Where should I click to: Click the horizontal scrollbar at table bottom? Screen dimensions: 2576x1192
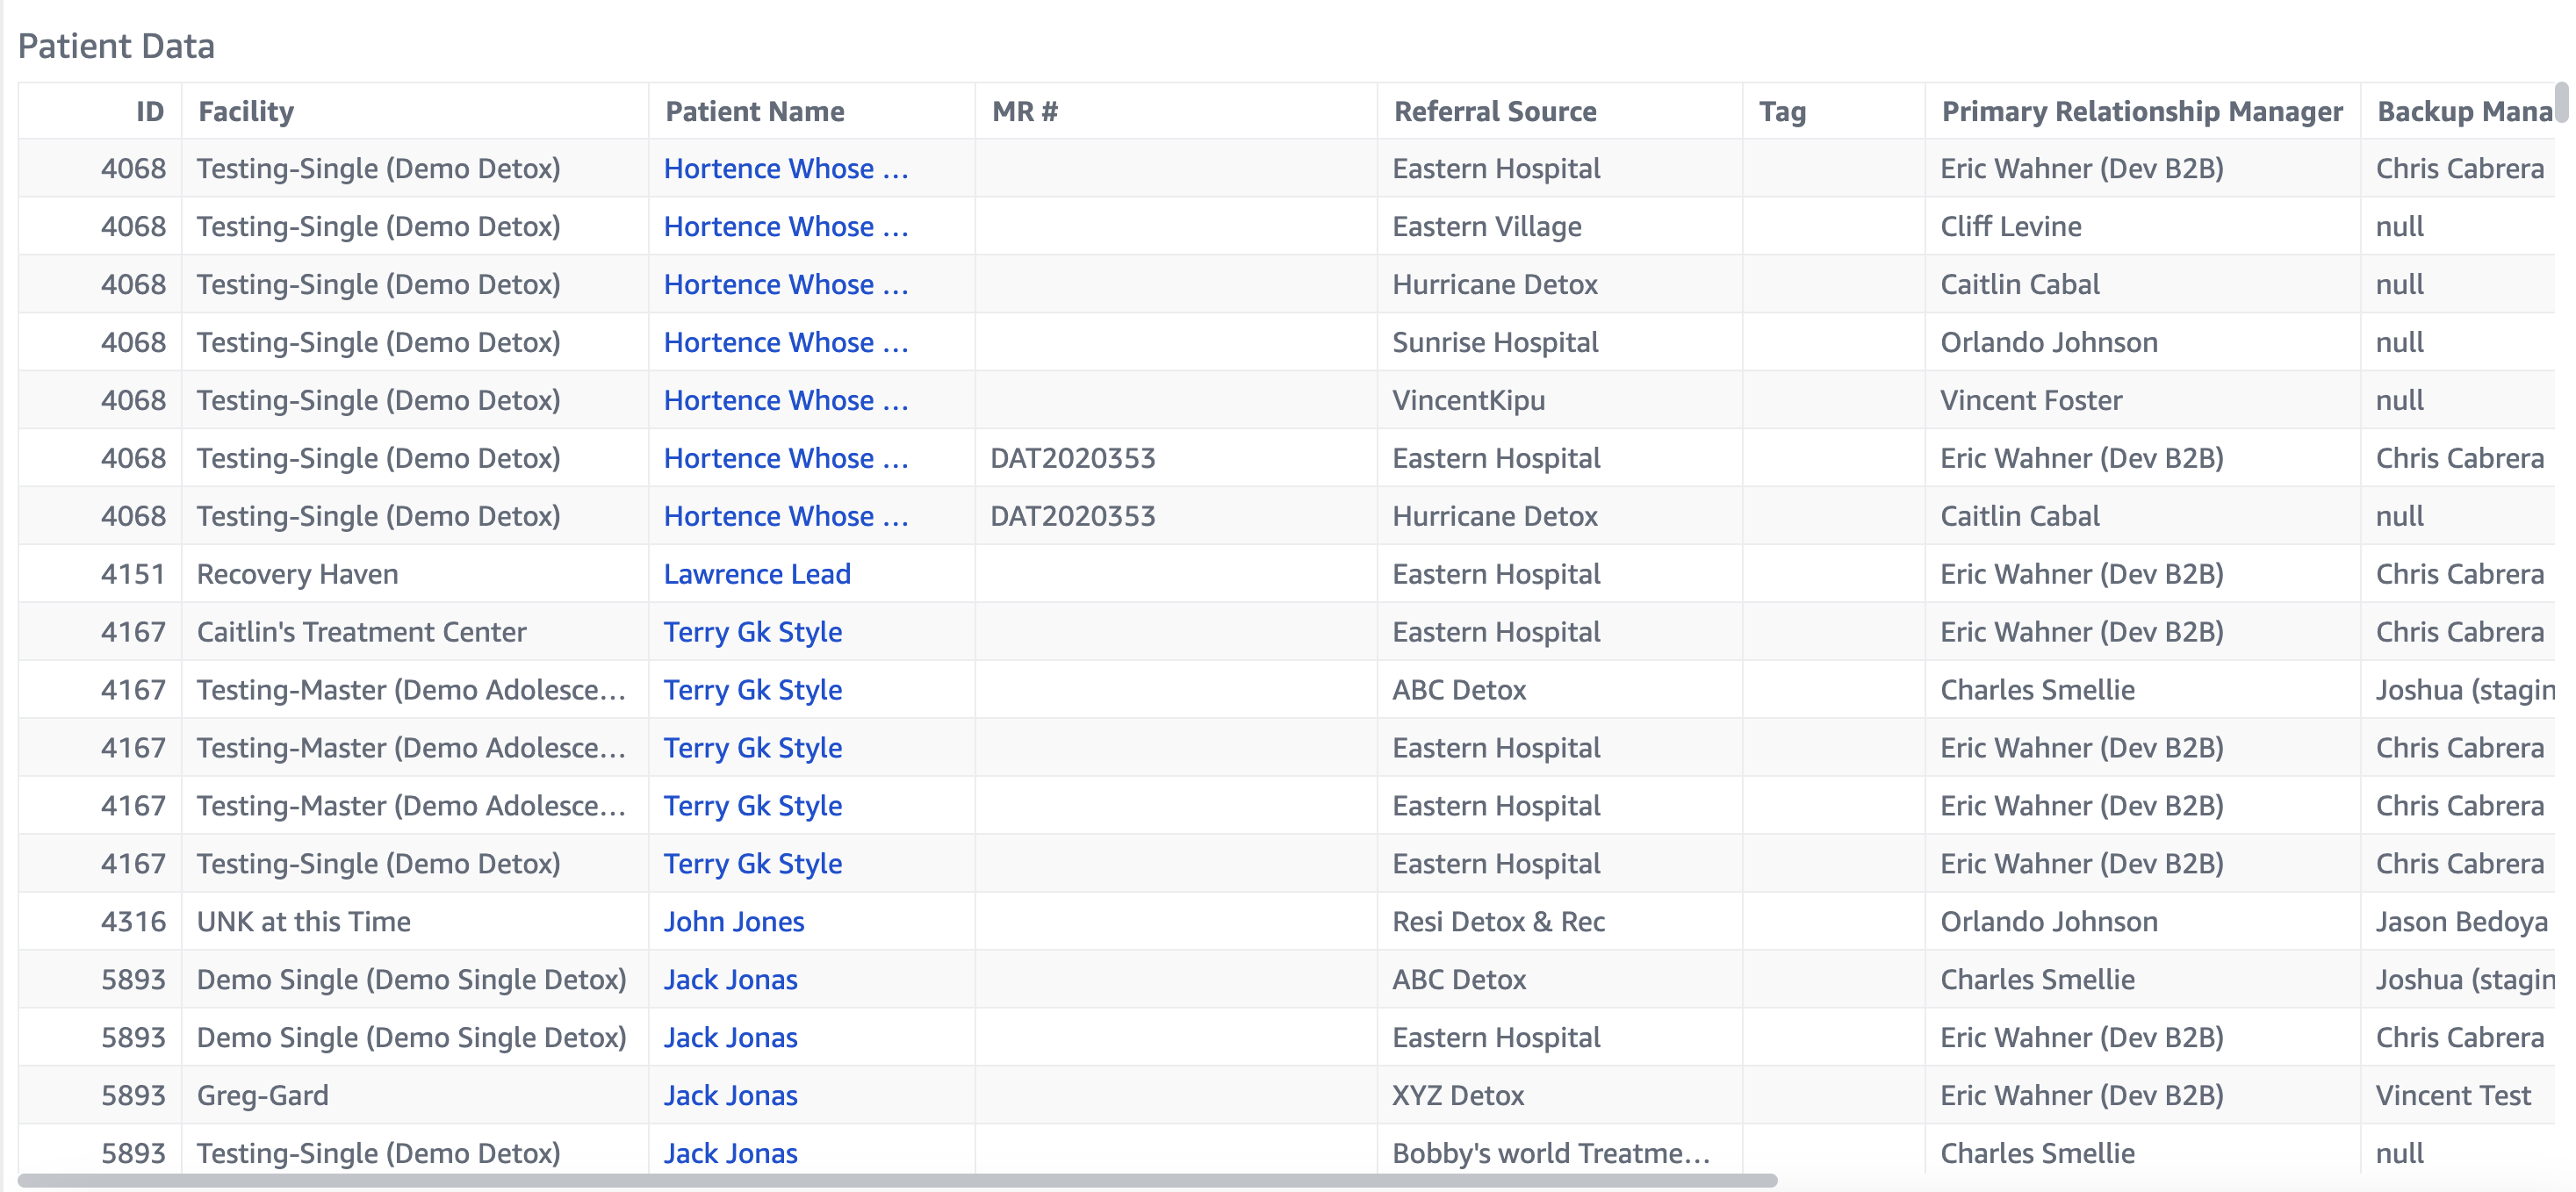tap(896, 1181)
